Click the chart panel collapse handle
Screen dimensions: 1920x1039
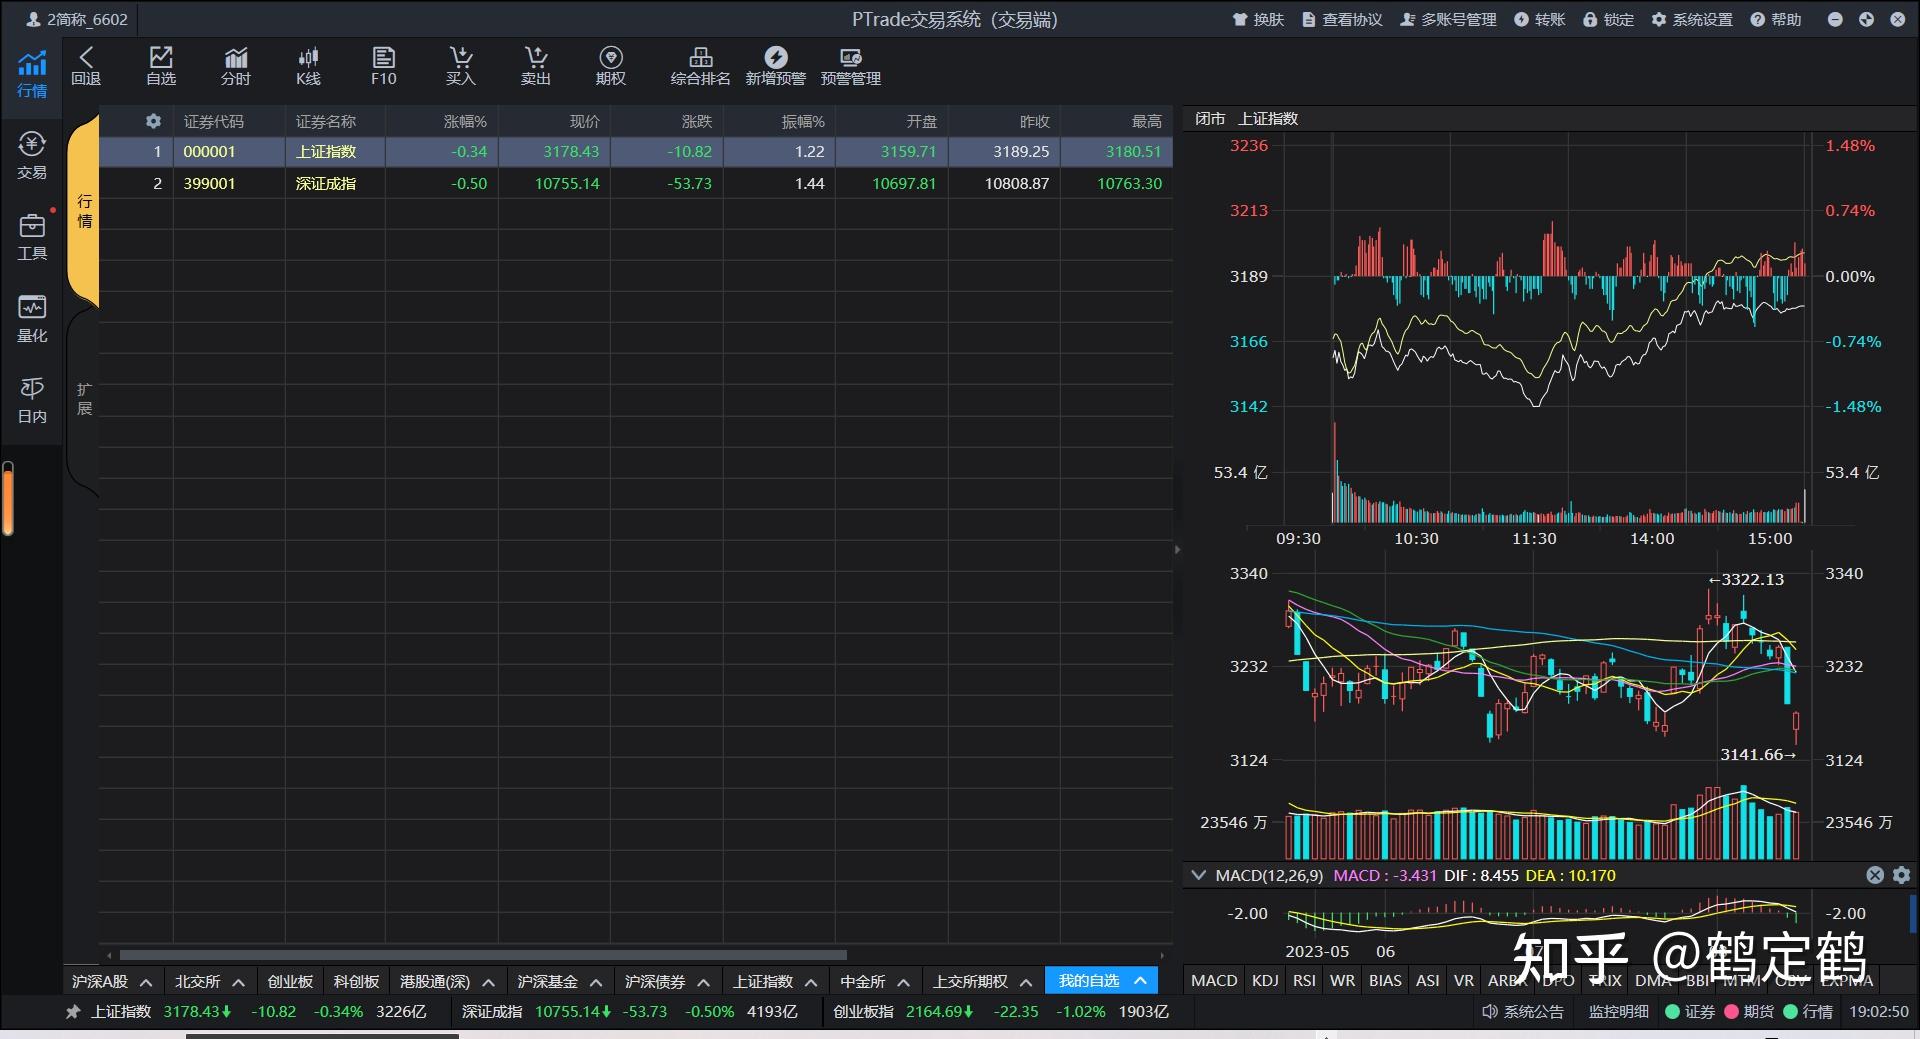coord(1177,549)
